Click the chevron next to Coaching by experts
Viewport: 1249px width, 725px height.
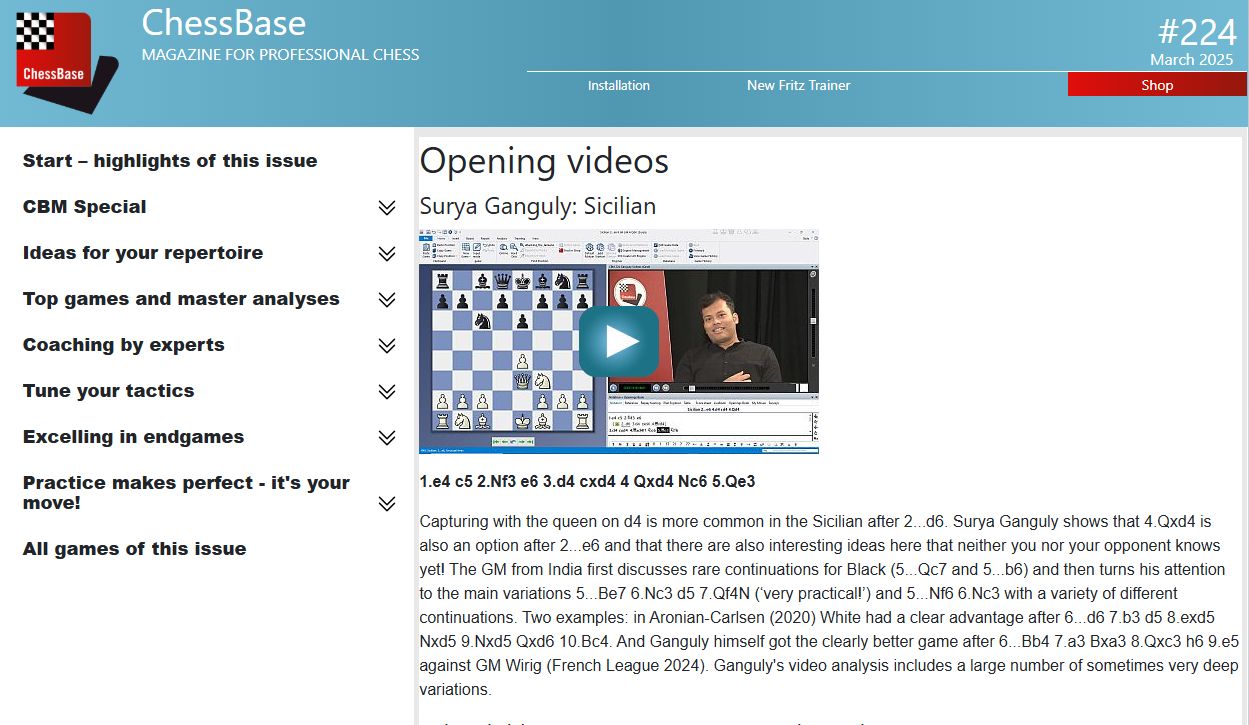[386, 345]
